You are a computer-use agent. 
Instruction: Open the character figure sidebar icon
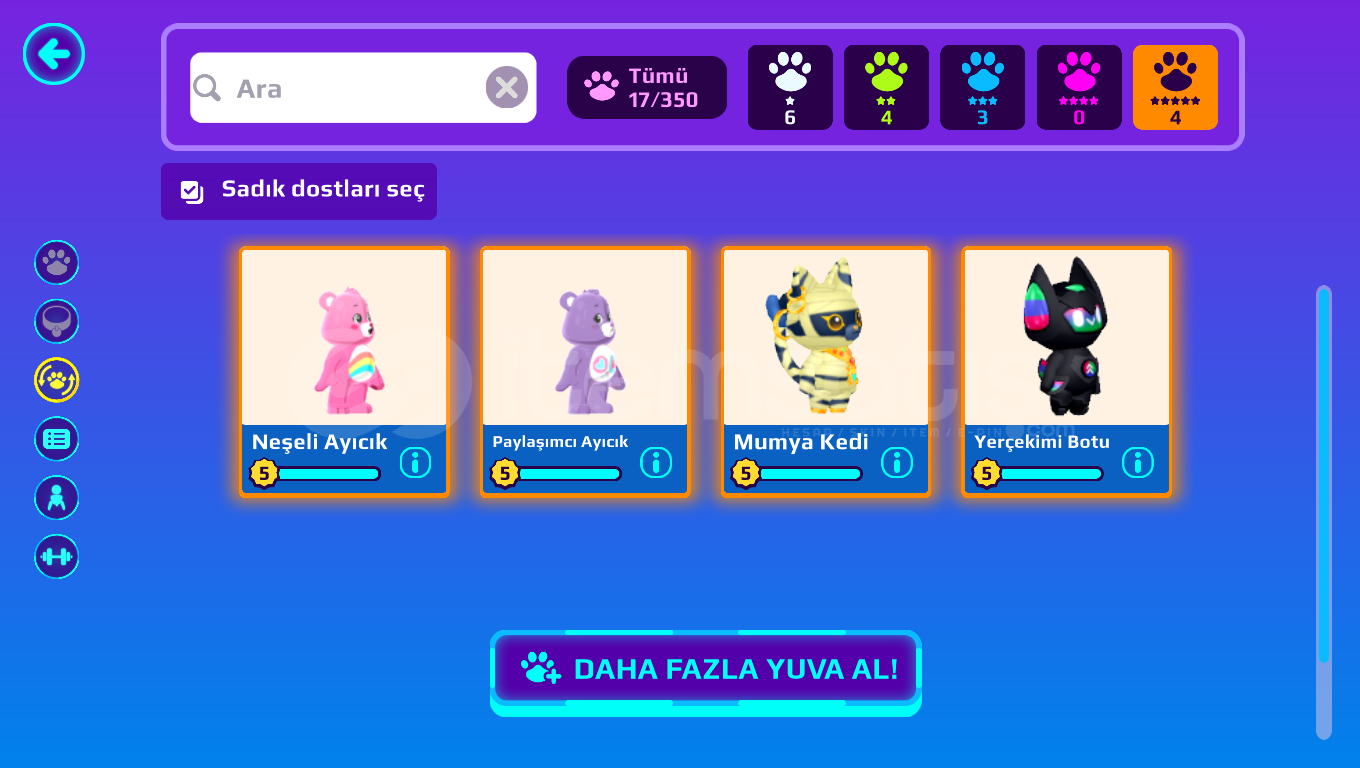tap(57, 498)
